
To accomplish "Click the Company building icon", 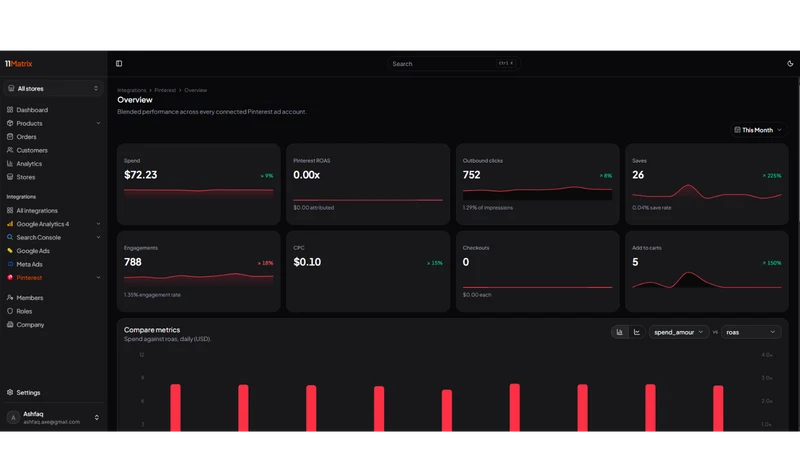I will click(x=10, y=324).
